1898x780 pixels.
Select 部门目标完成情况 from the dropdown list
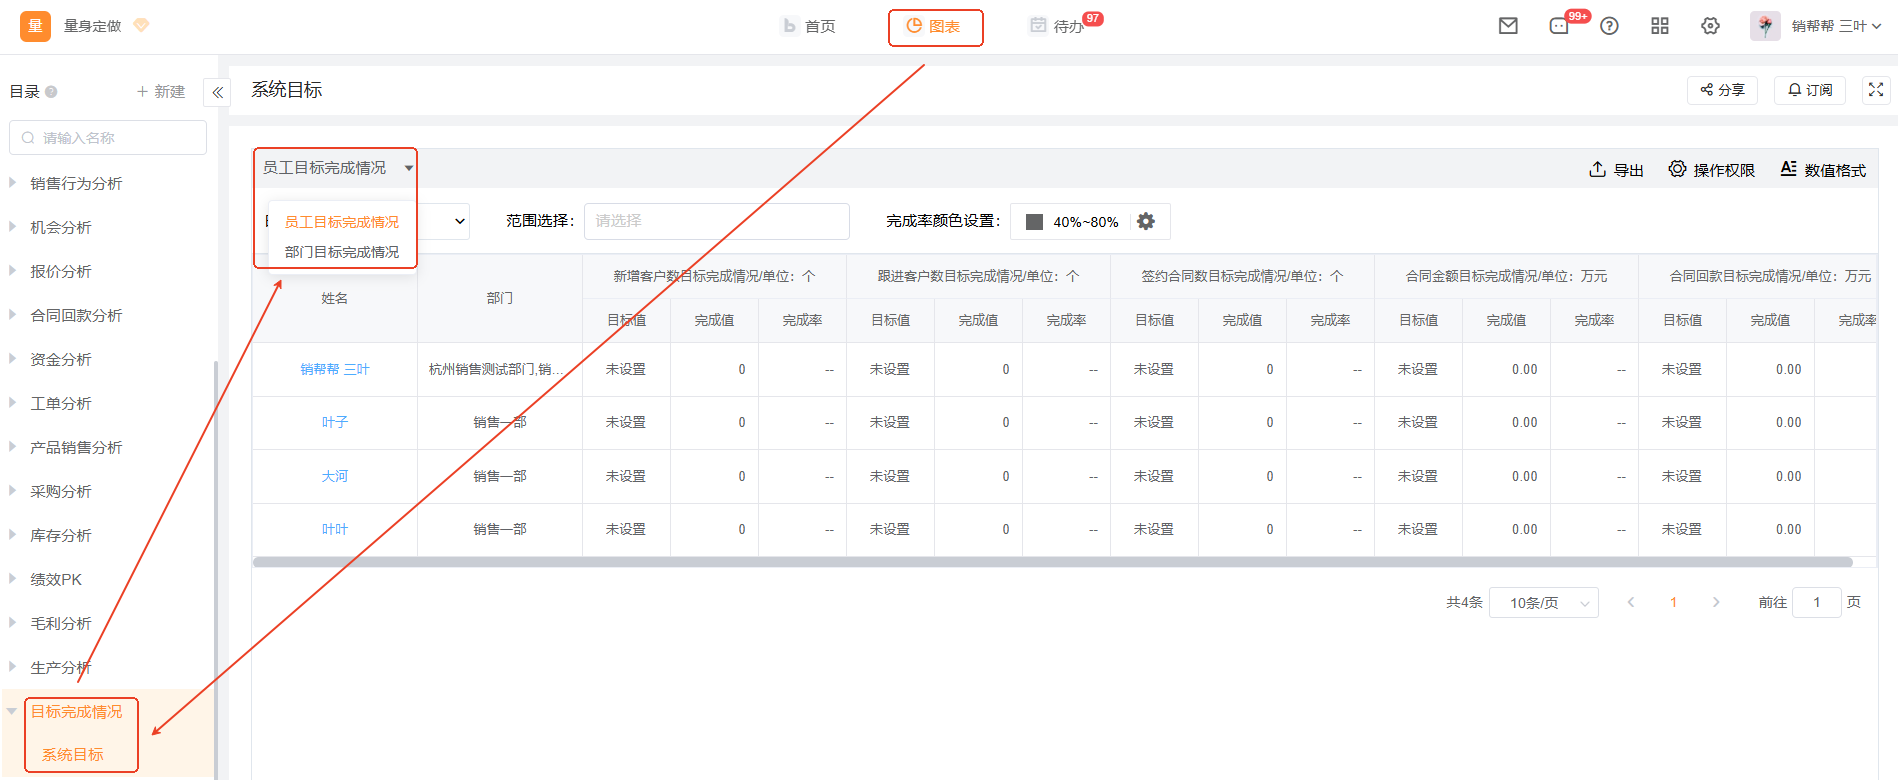(341, 252)
